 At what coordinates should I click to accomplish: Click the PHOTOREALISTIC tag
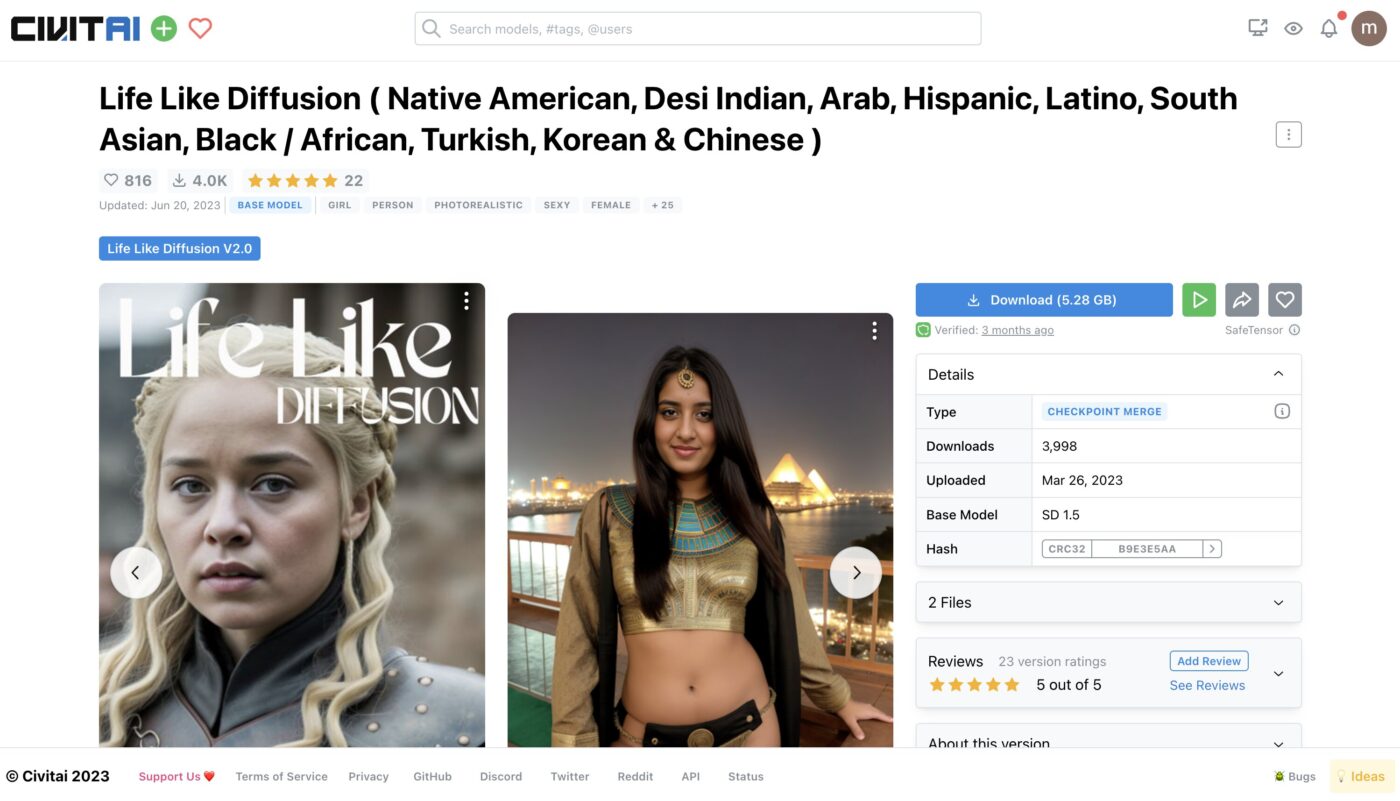point(478,205)
